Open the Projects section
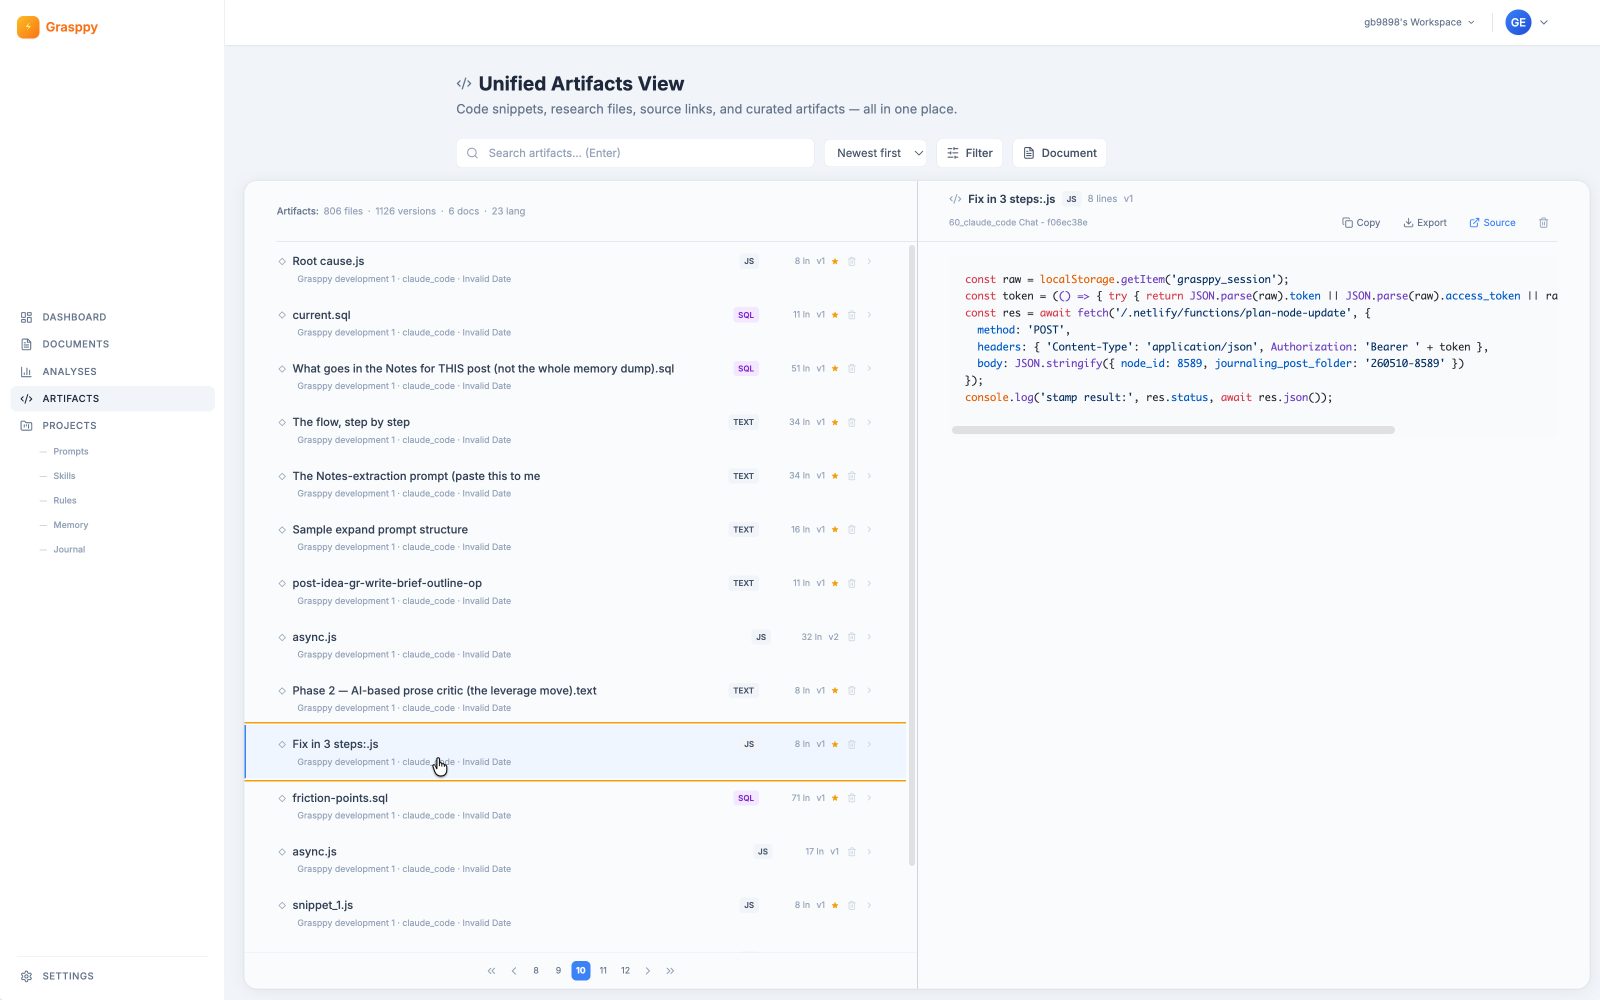This screenshot has width=1600, height=1000. tap(113, 426)
